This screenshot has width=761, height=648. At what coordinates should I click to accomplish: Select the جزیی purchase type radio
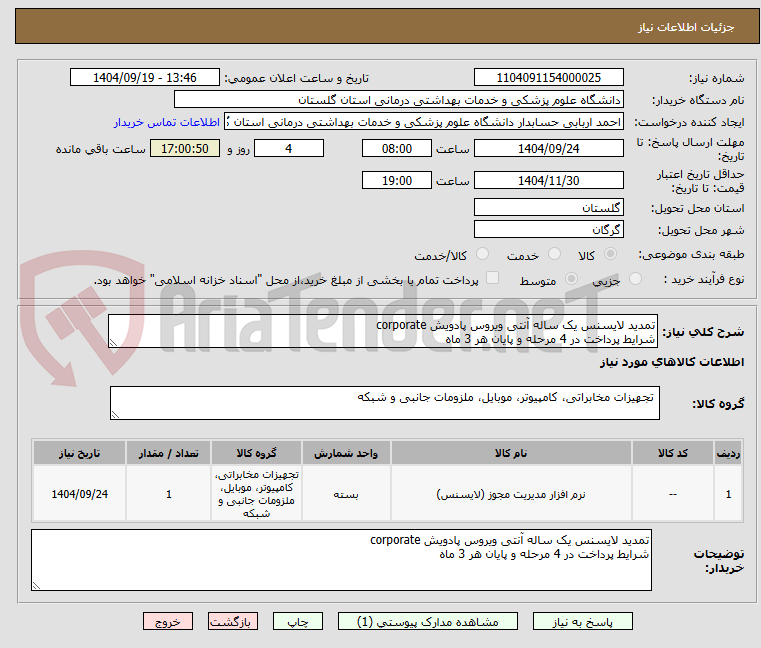[635, 279]
